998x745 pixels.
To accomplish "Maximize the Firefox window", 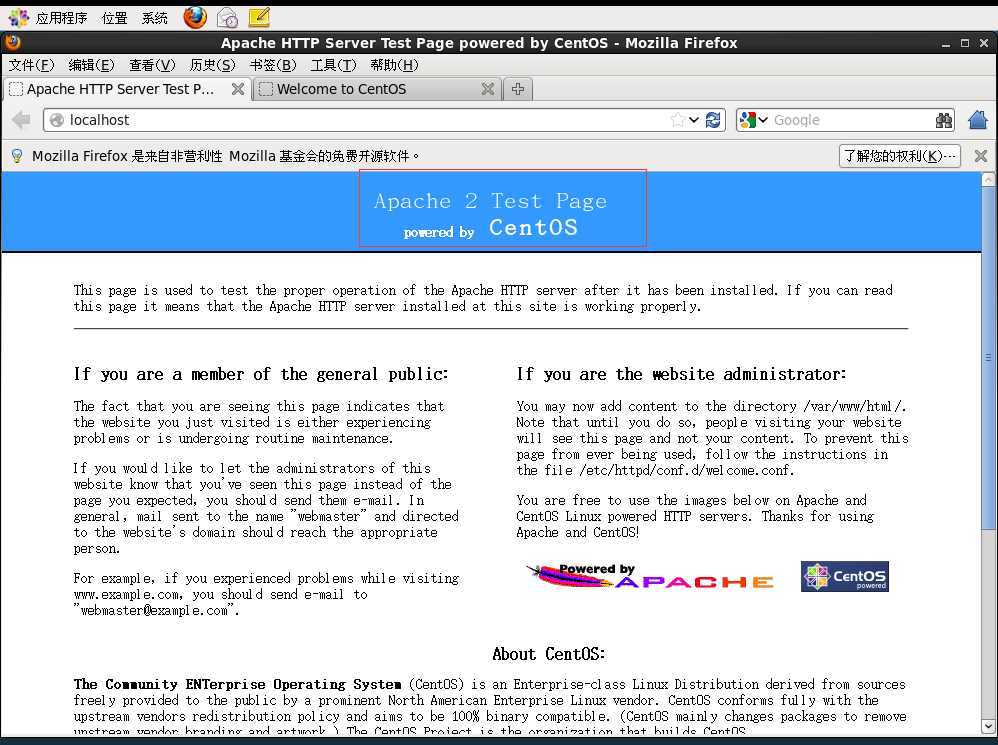I will 965,43.
